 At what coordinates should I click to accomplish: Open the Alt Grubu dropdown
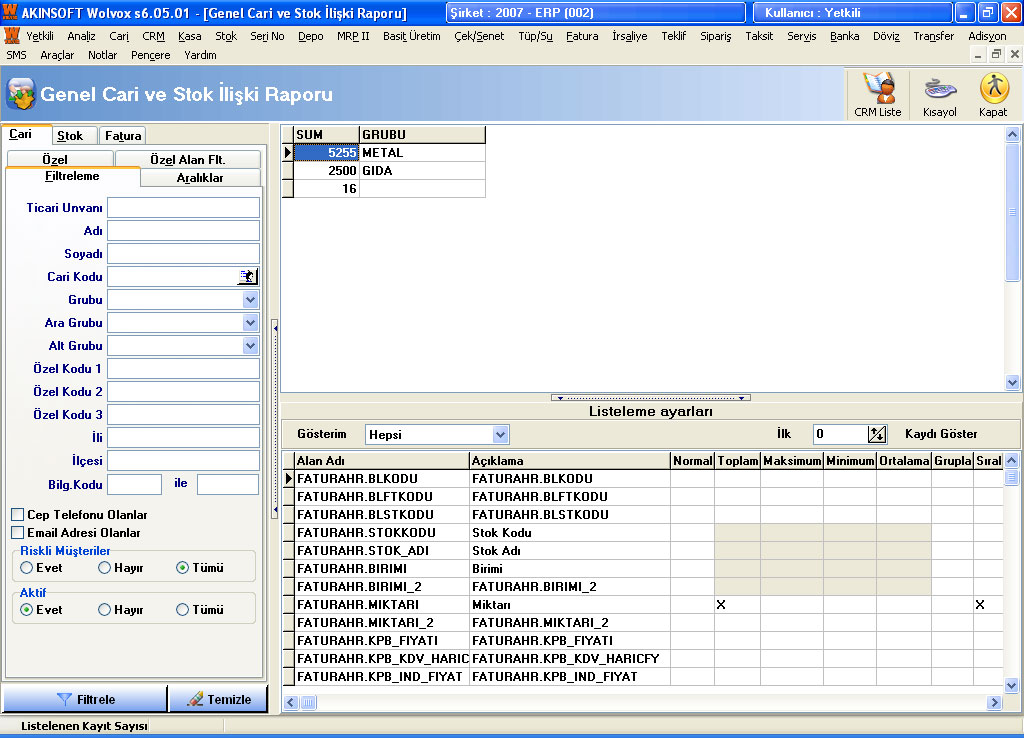(250, 345)
